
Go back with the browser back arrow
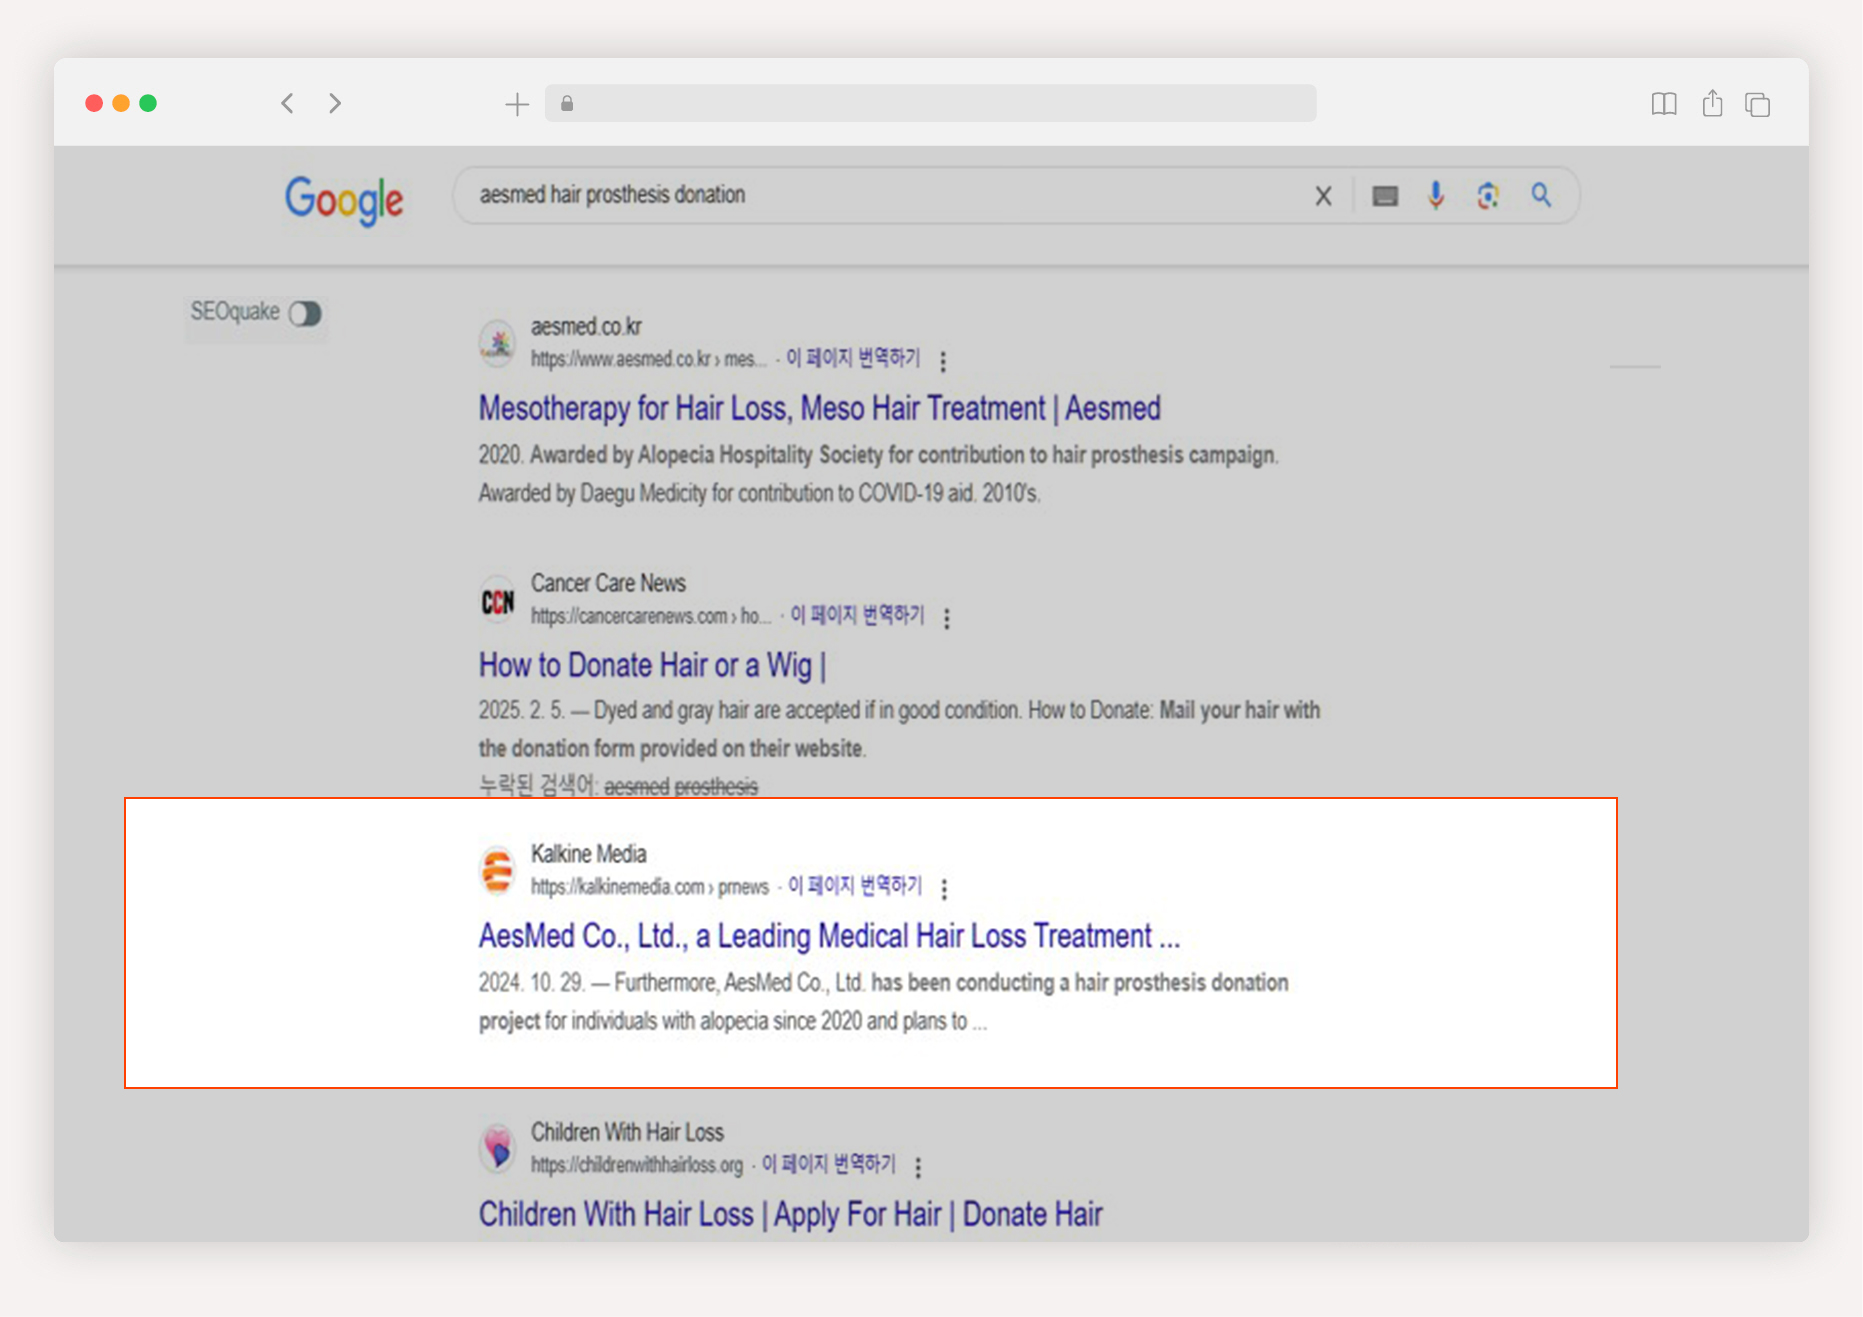(x=287, y=103)
